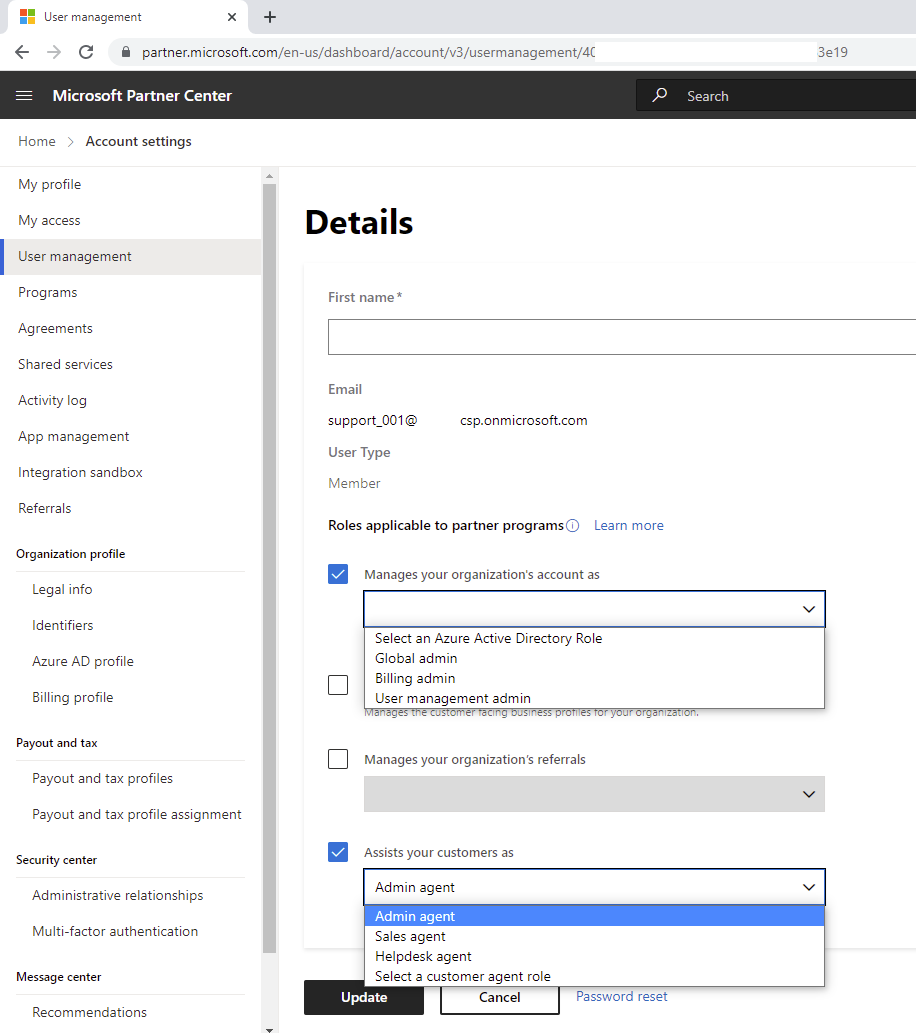Viewport: 916px width, 1033px height.
Task: Click the Update button
Action: (x=364, y=997)
